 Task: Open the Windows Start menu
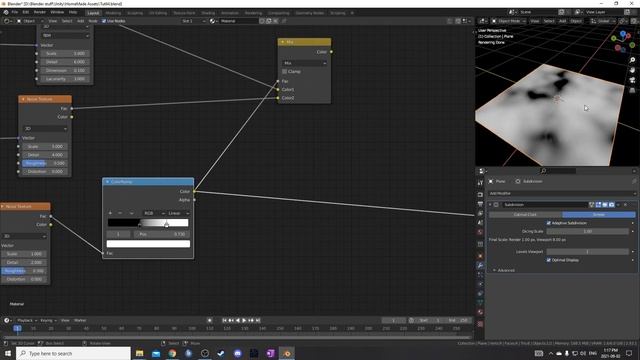click(x=7, y=353)
